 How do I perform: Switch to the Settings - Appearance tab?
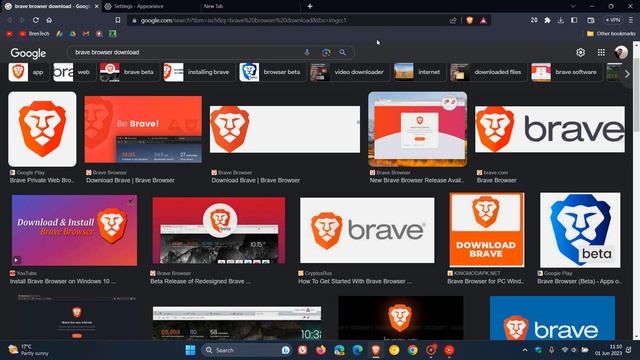(x=151, y=6)
